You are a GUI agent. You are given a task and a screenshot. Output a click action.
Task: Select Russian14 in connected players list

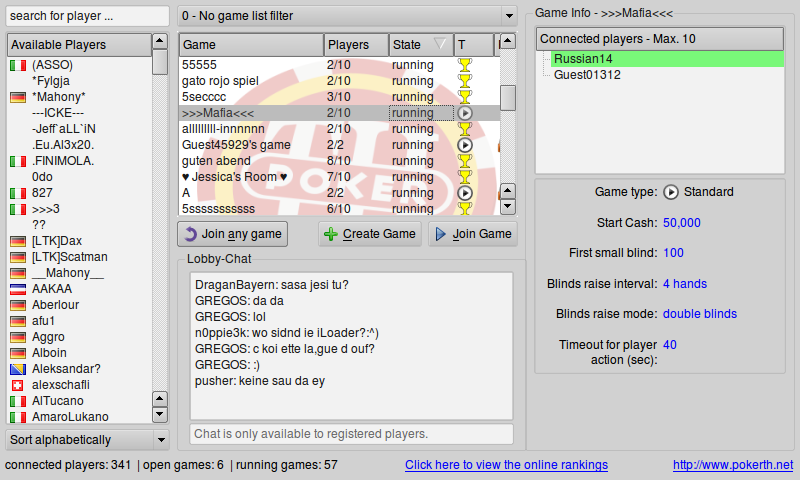coord(583,59)
